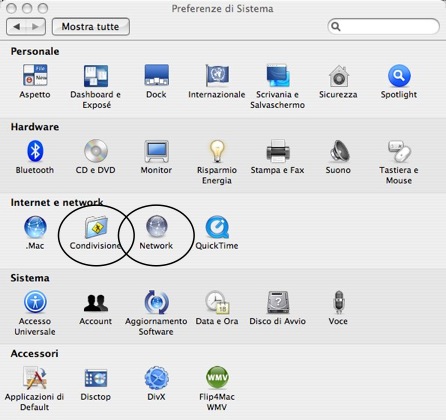446x420 pixels.
Task: Close the Preferenze di Sistema window
Action: (x=11, y=8)
